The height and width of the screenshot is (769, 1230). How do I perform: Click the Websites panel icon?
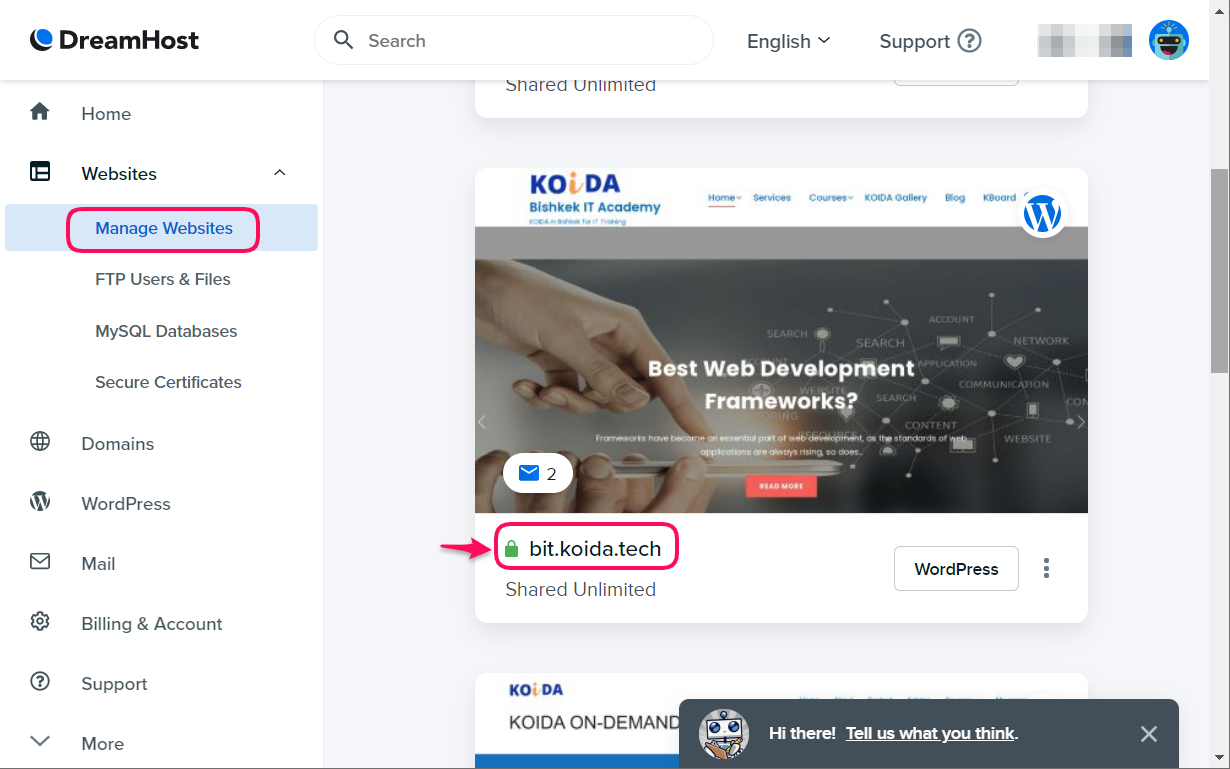coord(40,172)
